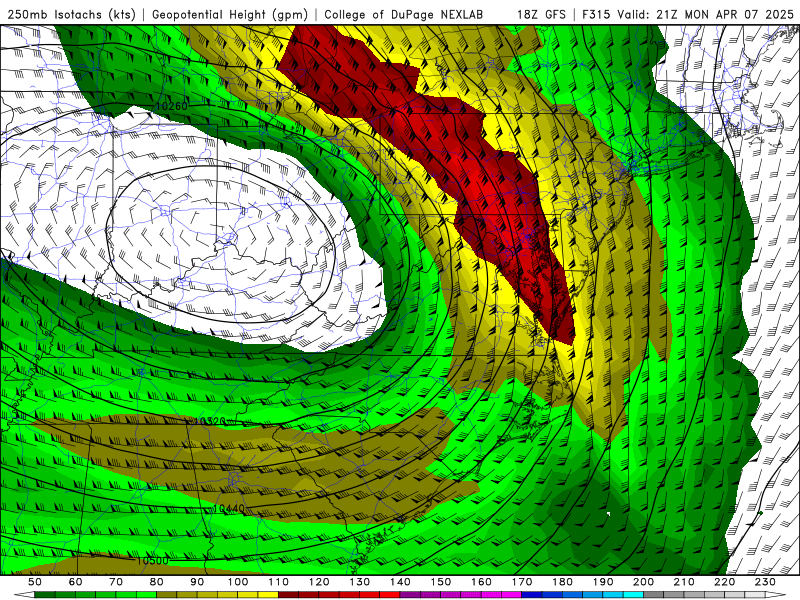Select the 10440 height contour label
Image resolution: width=800 pixels, height=600 pixels.
point(229,508)
